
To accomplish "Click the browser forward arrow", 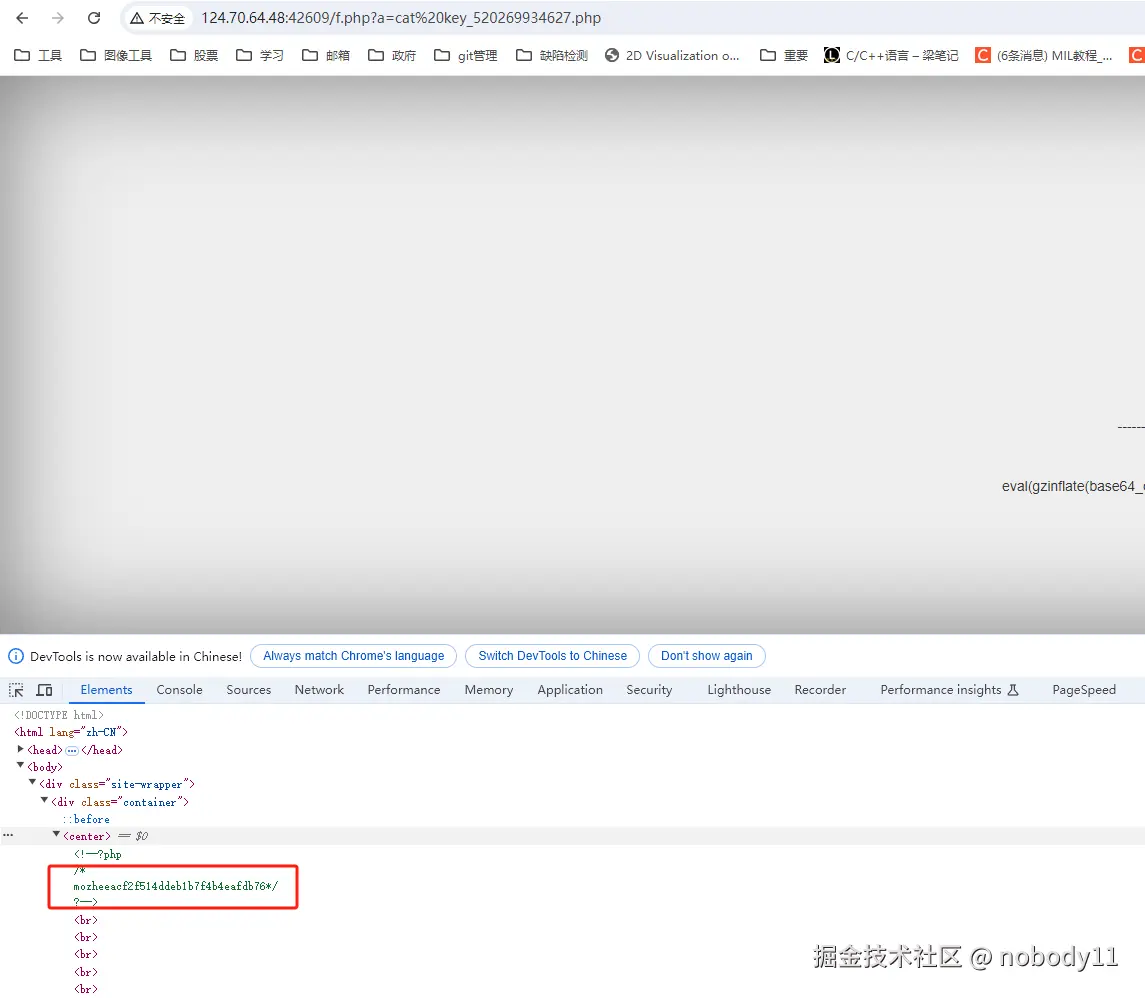I will pos(58,18).
